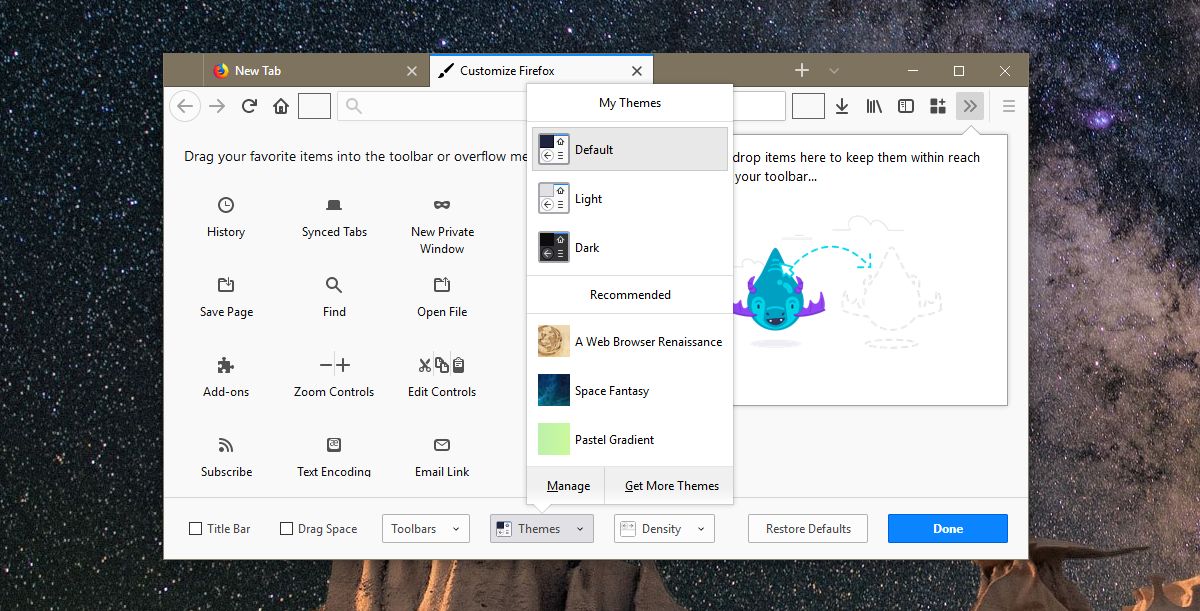Click the Home icon in toolbar
The height and width of the screenshot is (611, 1200).
(x=281, y=106)
